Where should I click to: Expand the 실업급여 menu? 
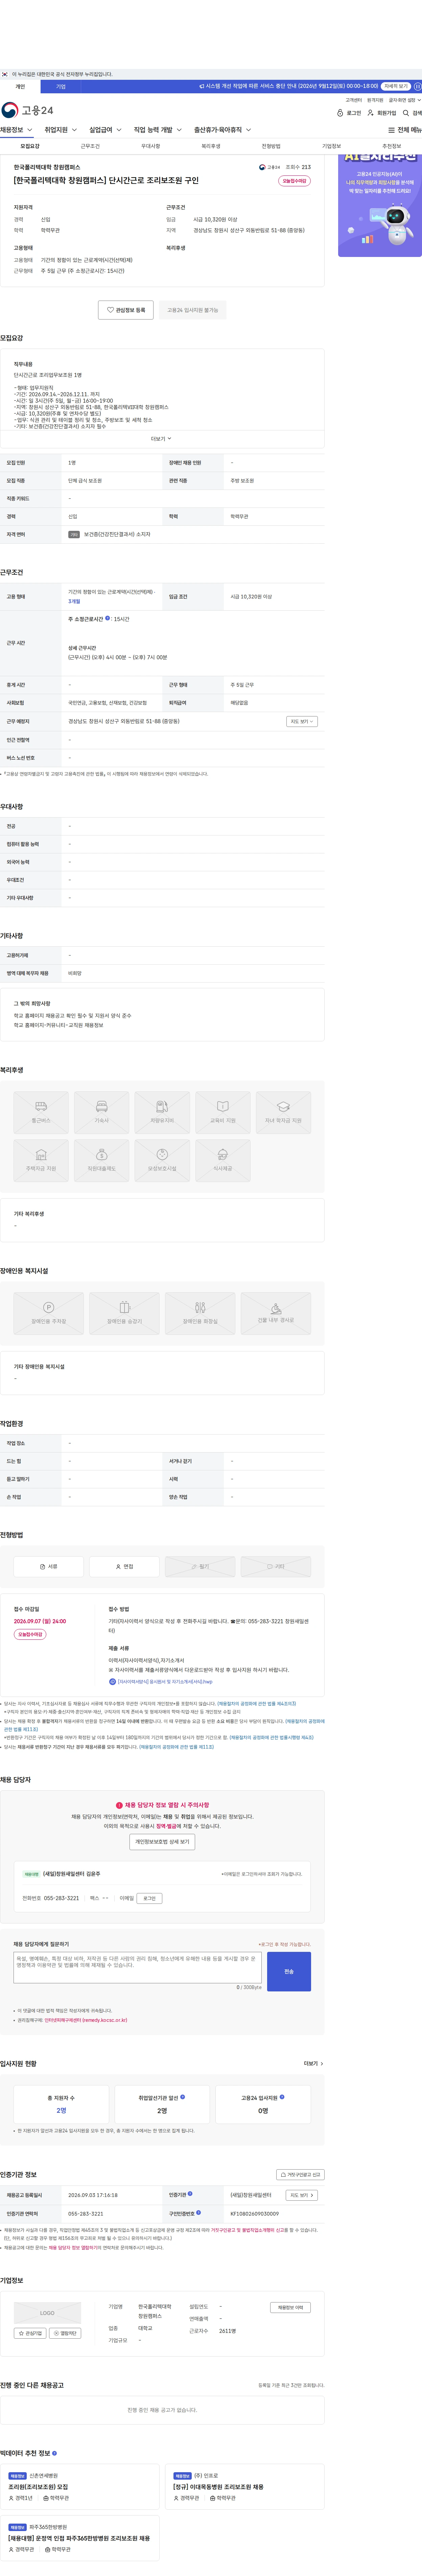(x=105, y=130)
